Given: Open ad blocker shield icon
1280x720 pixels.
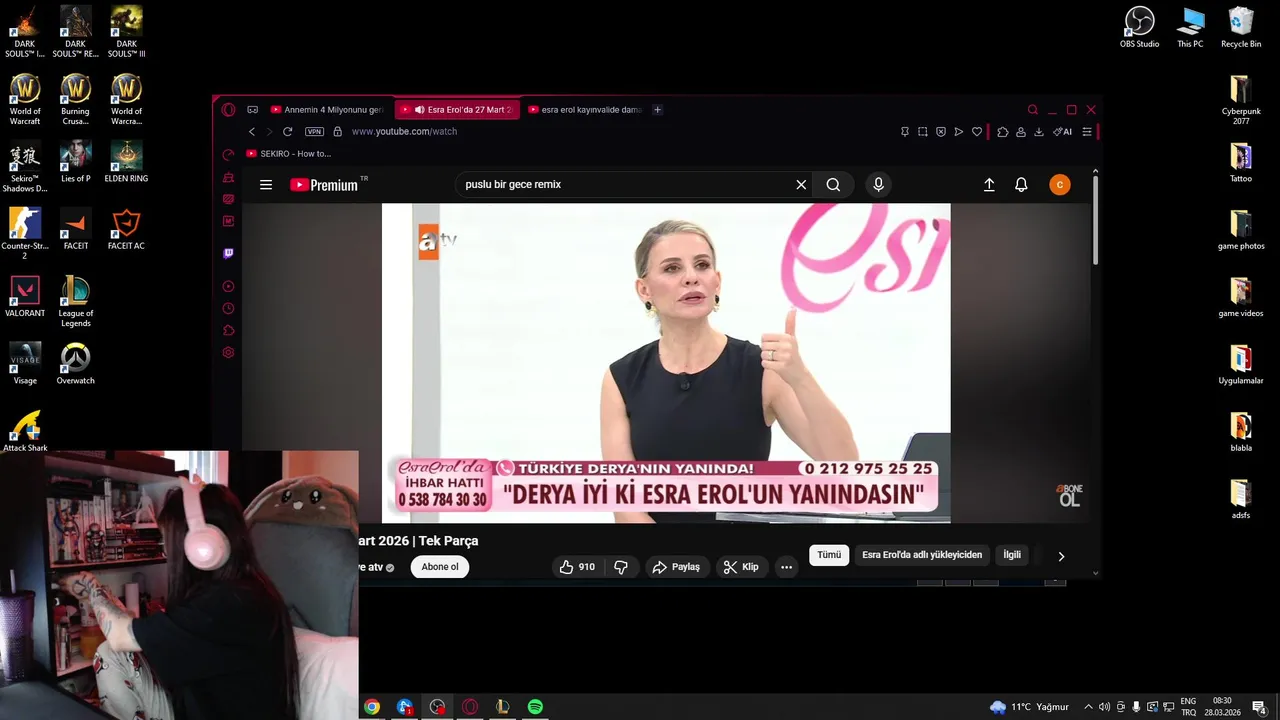Looking at the screenshot, I should [x=941, y=132].
